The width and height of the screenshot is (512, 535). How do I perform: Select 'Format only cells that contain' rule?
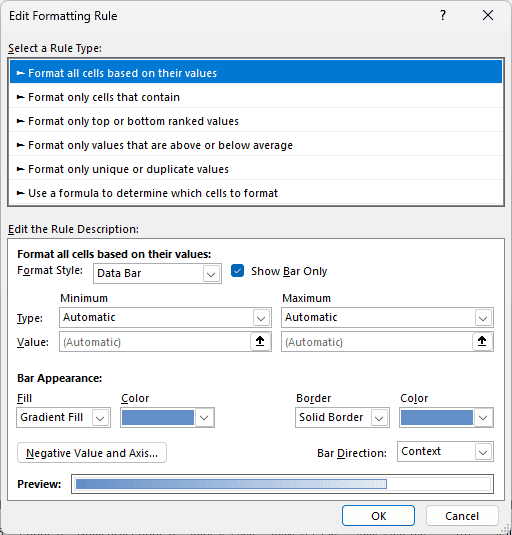256,96
